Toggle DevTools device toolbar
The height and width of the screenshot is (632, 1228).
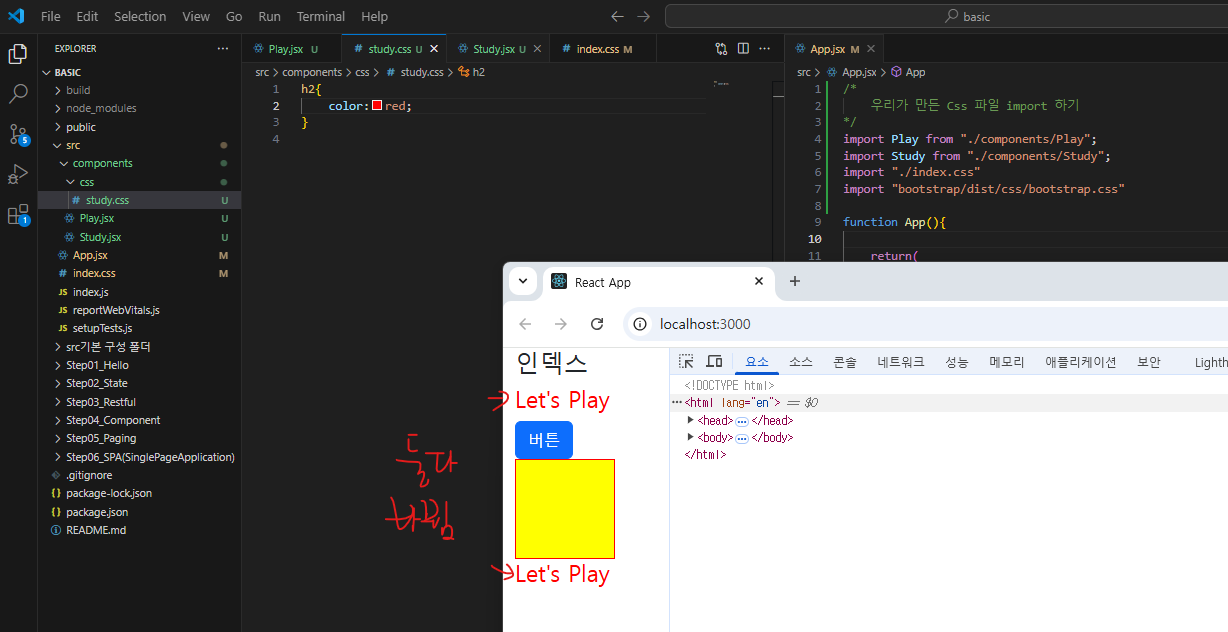tap(714, 362)
